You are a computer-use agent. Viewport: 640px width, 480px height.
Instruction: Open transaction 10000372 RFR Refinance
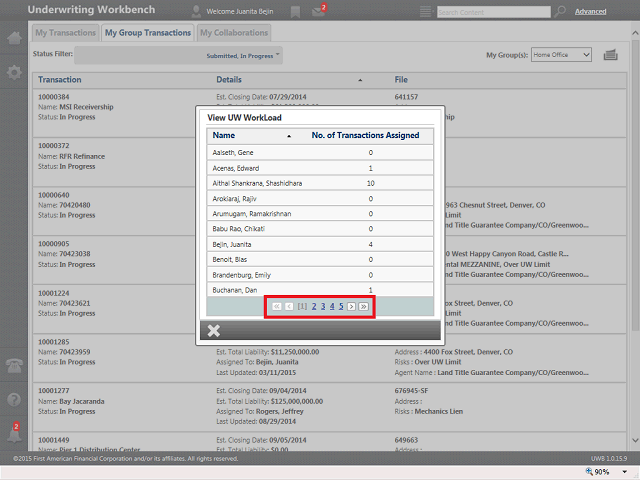tap(53, 146)
